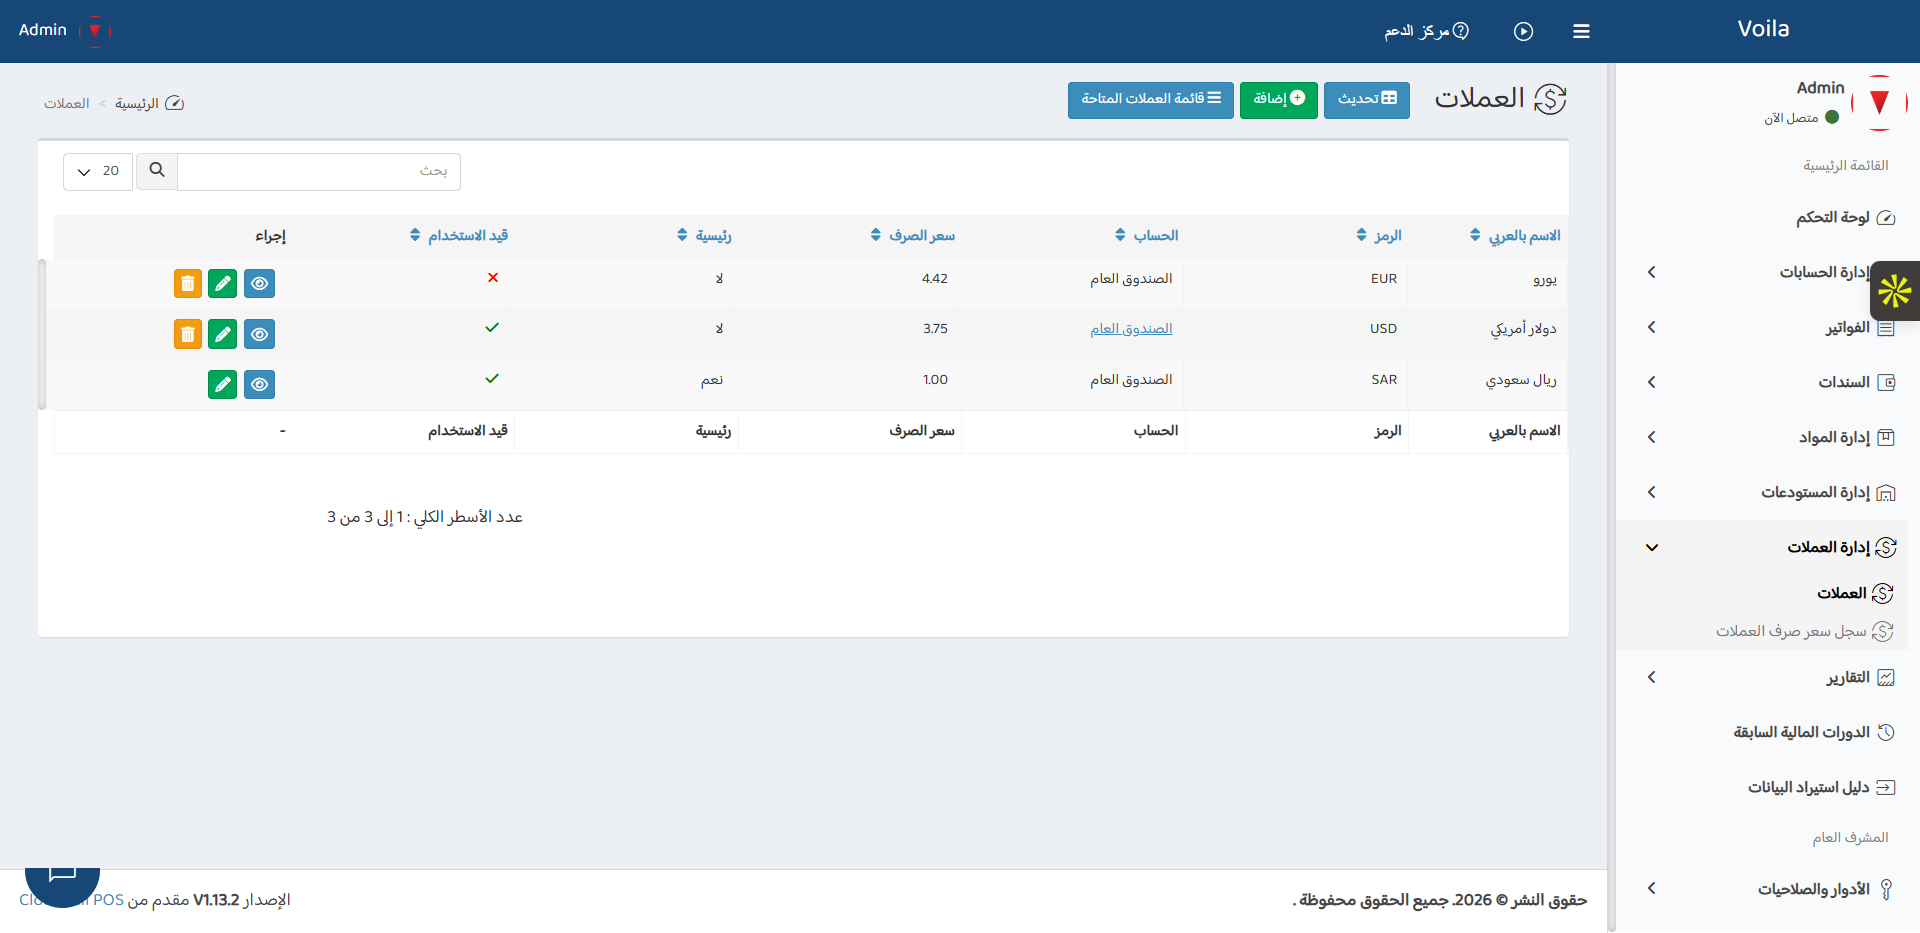1920x933 pixels.
Task: Open الدورات المالية السابقة sidebar item
Action: point(1813,733)
